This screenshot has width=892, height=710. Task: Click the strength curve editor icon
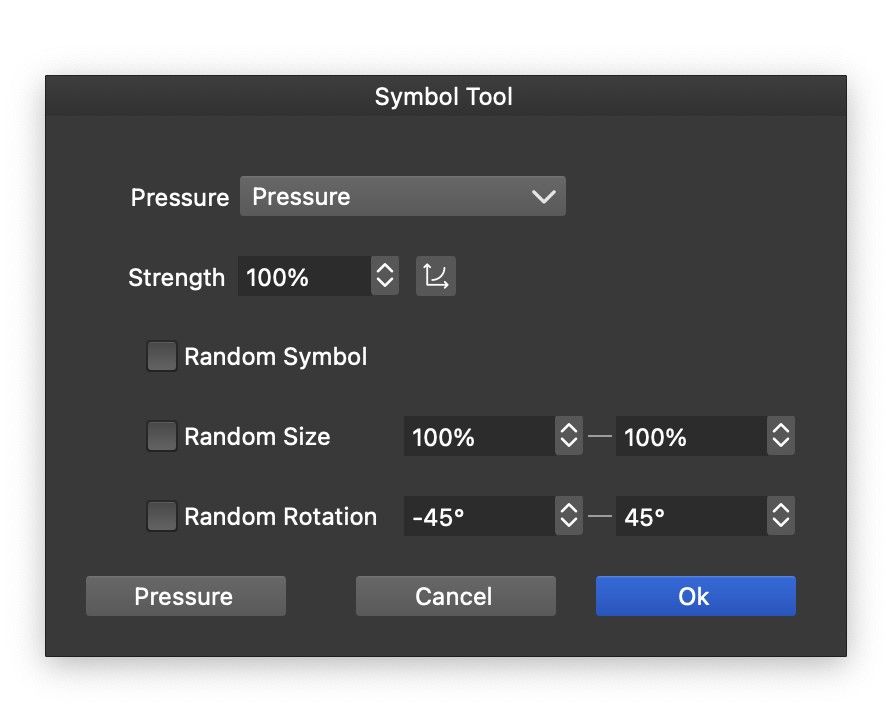tap(435, 276)
